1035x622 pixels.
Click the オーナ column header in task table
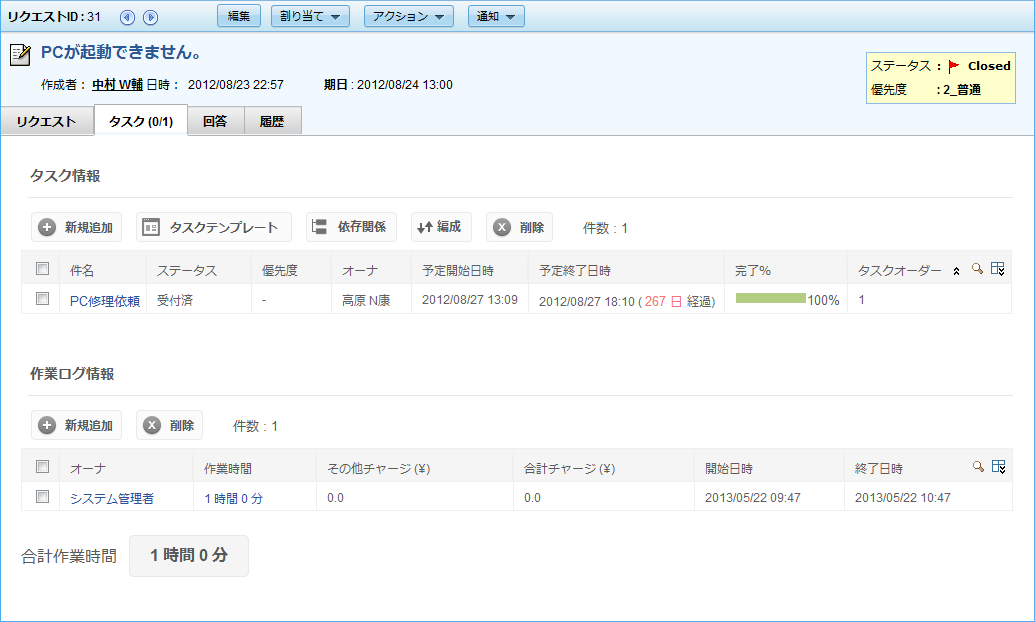point(360,271)
